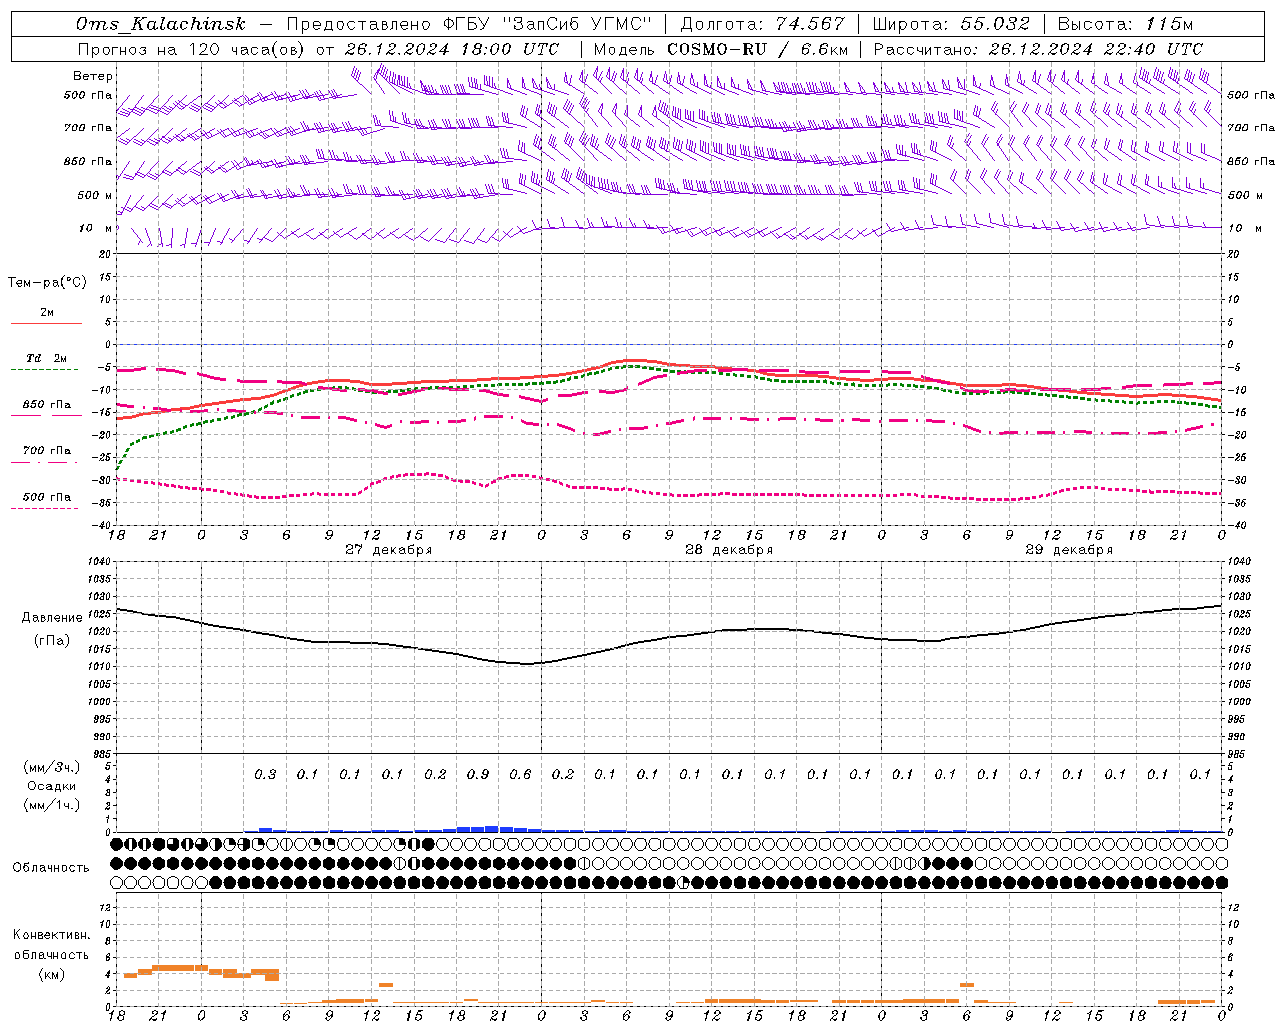Click the '1040' label on left pressure axis
The width and height of the screenshot is (1280, 1024).
[x=97, y=562]
